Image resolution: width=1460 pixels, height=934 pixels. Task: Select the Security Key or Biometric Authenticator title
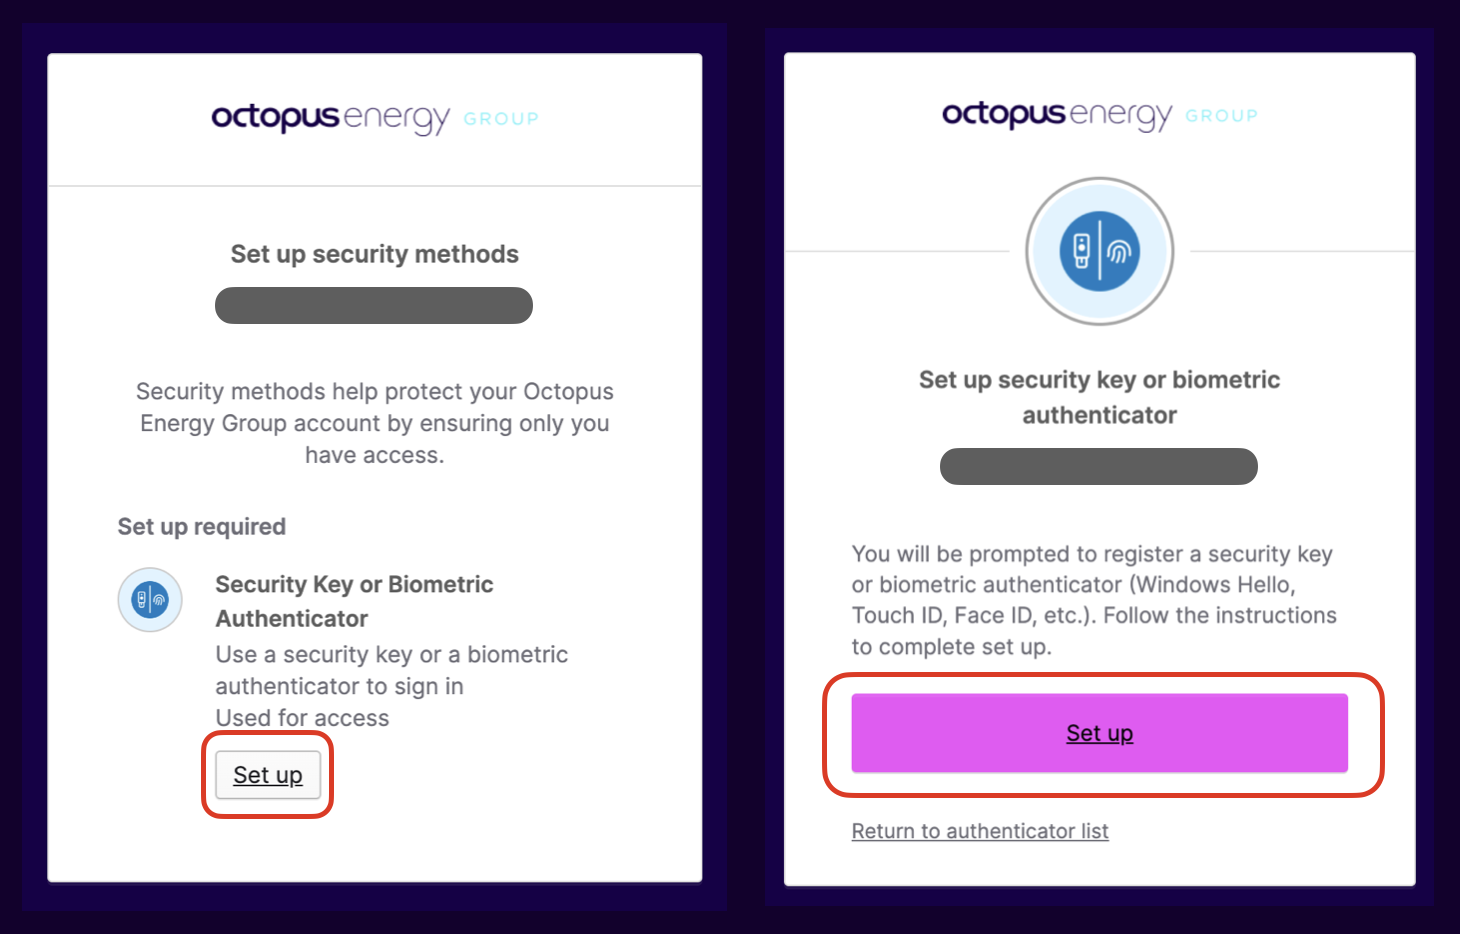click(x=354, y=601)
